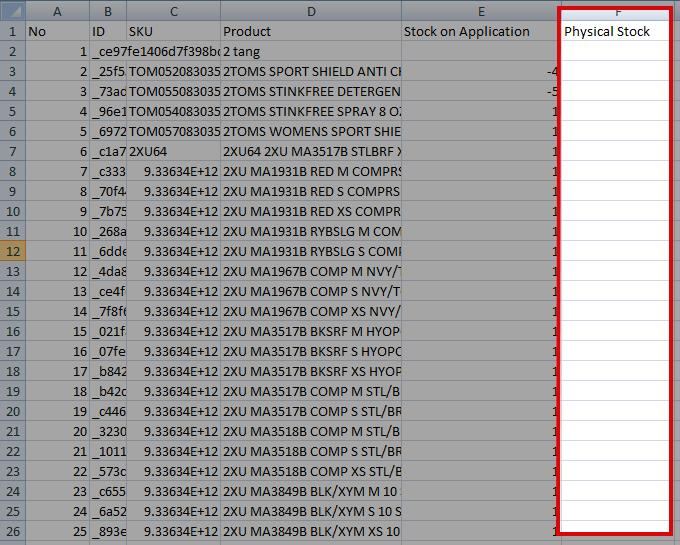
Task: Click the 'Stock on Application' cell
Action: pyautogui.click(x=481, y=31)
